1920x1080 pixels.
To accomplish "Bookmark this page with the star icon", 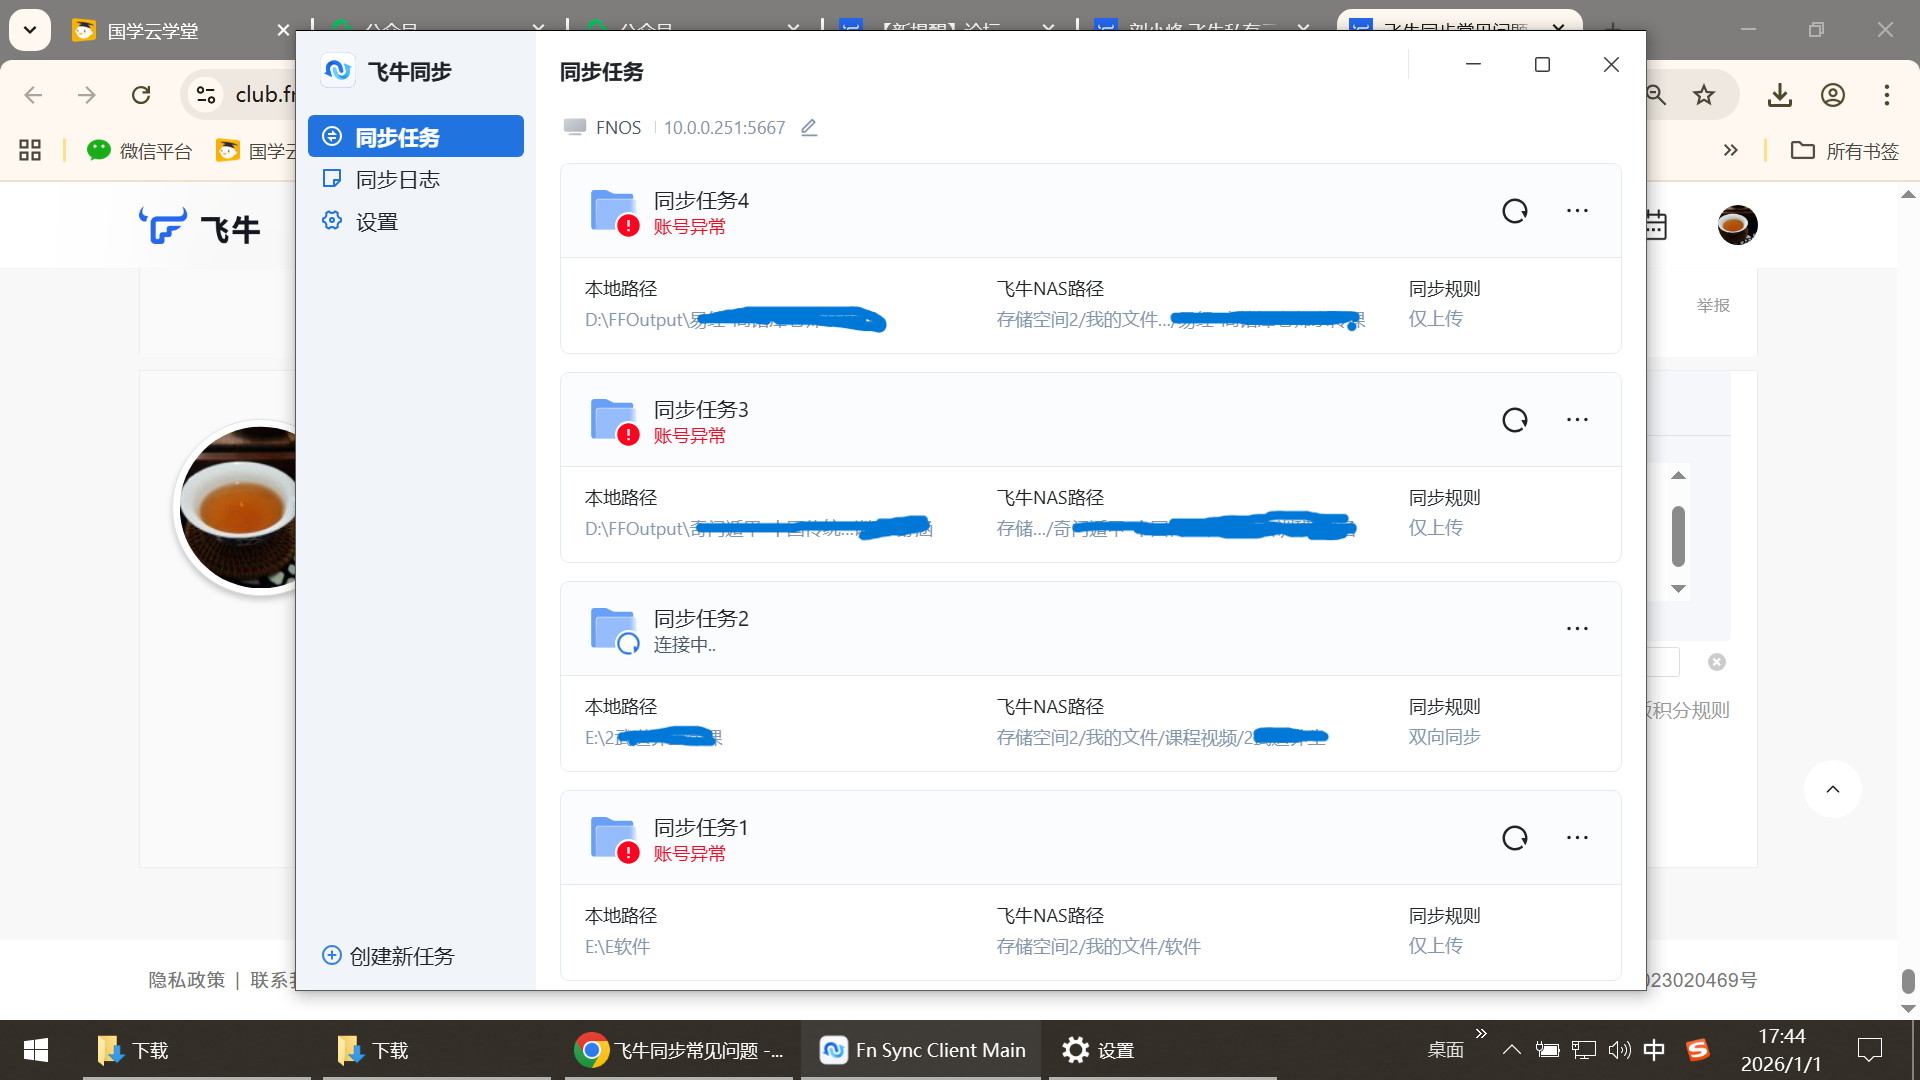I will pyautogui.click(x=1704, y=95).
